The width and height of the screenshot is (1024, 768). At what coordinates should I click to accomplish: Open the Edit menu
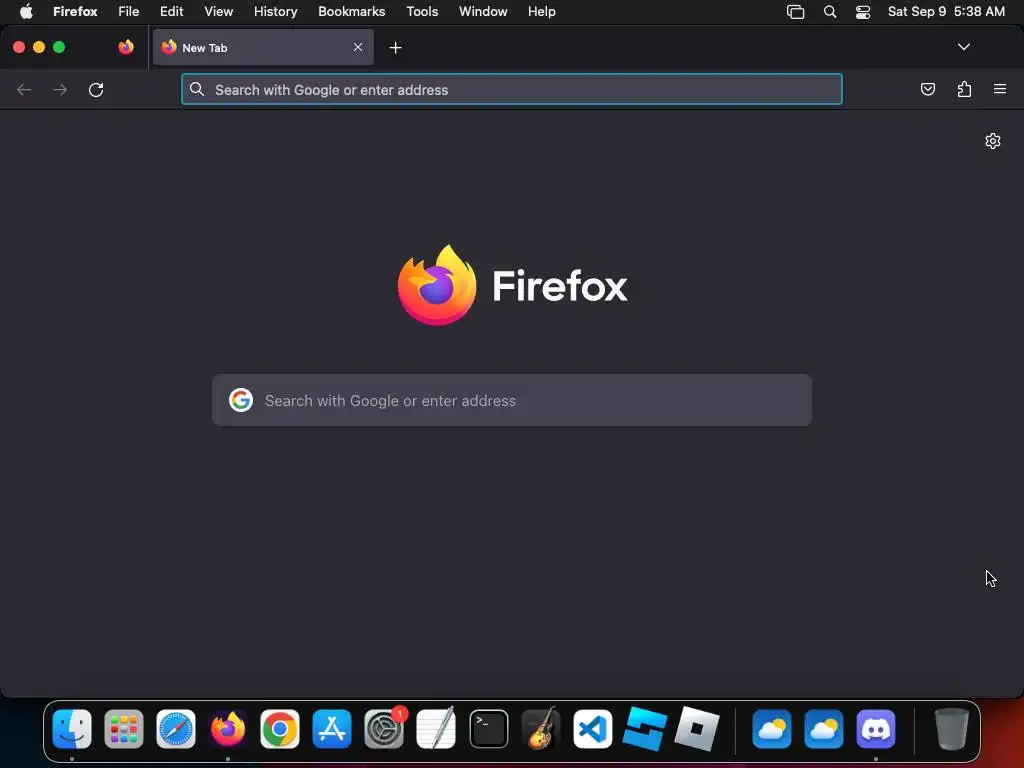click(171, 11)
